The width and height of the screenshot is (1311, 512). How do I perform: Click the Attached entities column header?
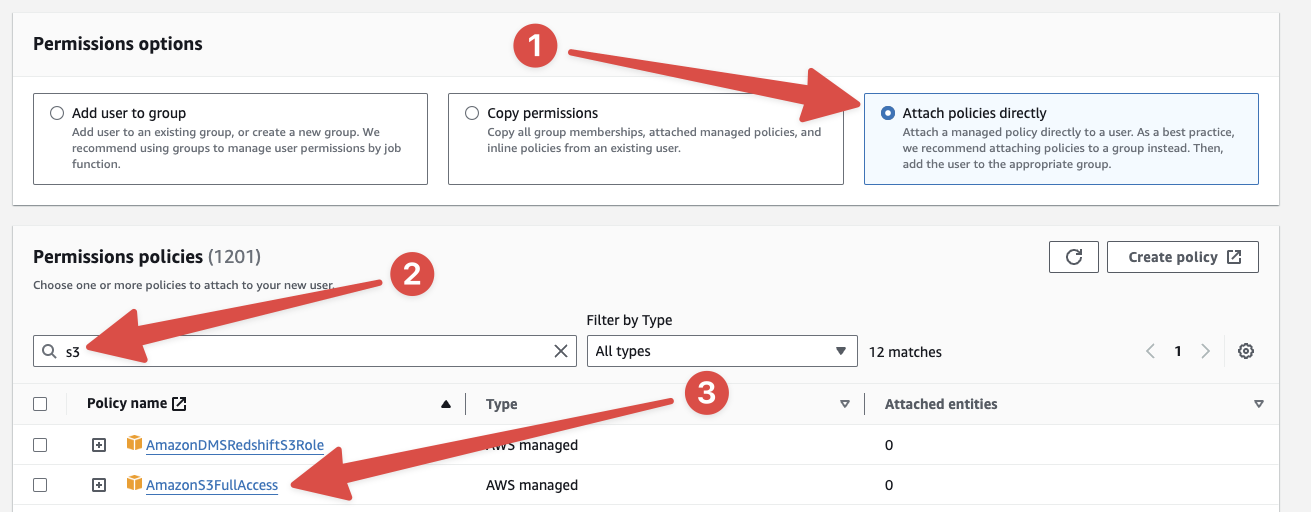(x=941, y=404)
